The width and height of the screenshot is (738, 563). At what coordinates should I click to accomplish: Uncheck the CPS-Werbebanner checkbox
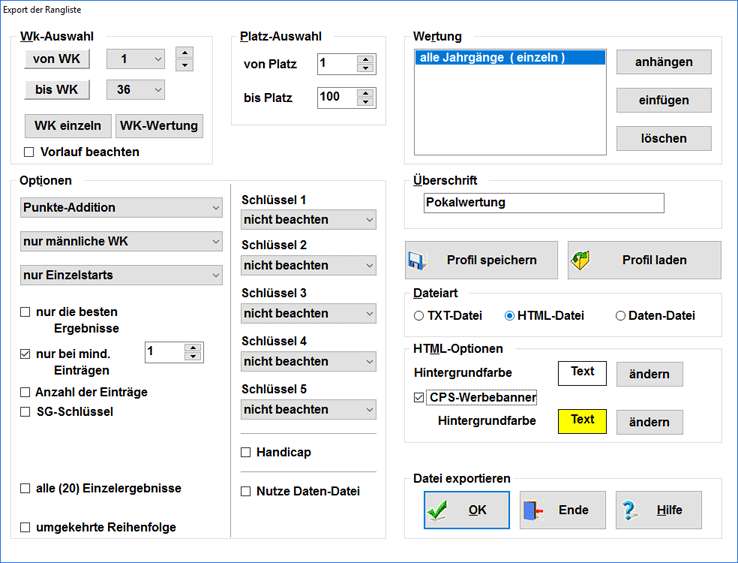419,397
